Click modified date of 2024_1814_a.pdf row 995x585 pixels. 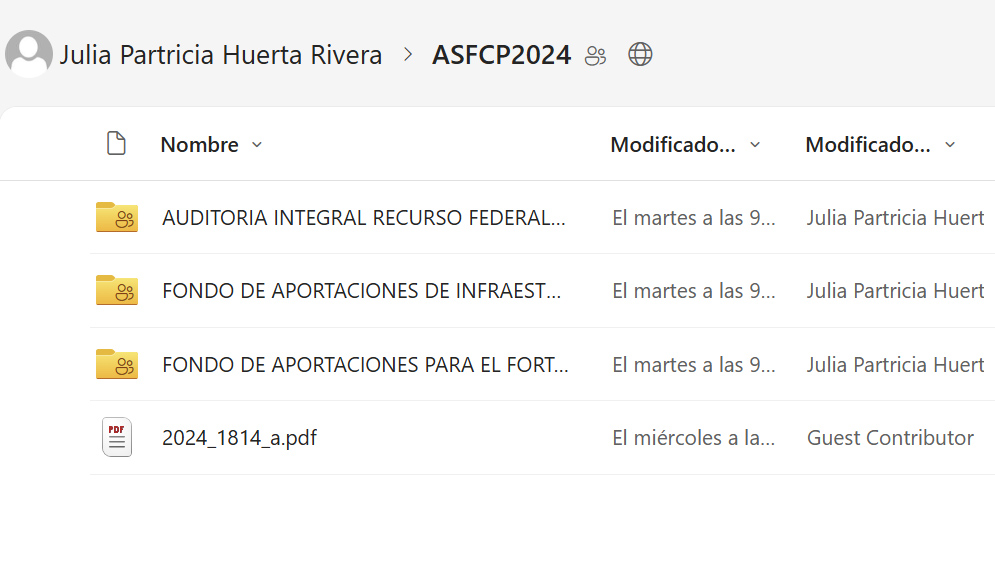tap(693, 438)
